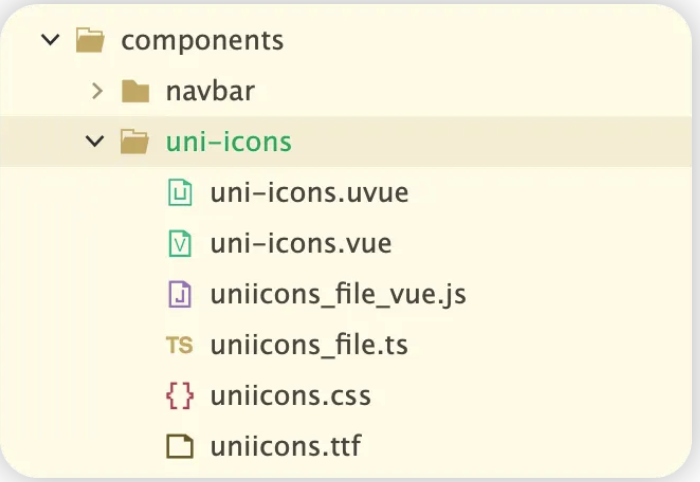Select the components folder label
Viewport: 700px width, 482px height.
point(202,41)
